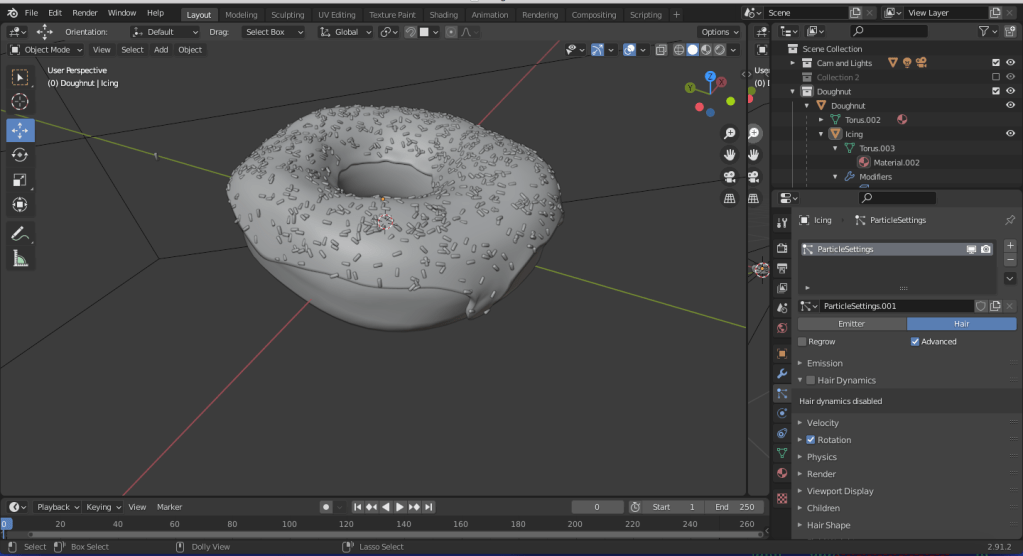
Task: Uncheck the Advanced checkbox
Action: [915, 341]
